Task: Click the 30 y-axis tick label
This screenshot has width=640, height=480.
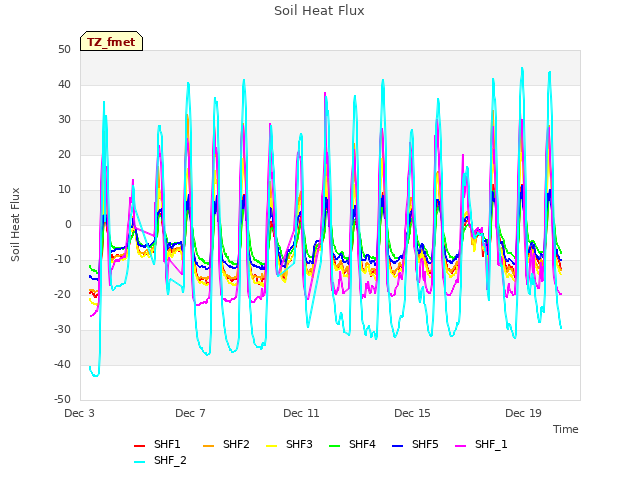Action: (64, 120)
